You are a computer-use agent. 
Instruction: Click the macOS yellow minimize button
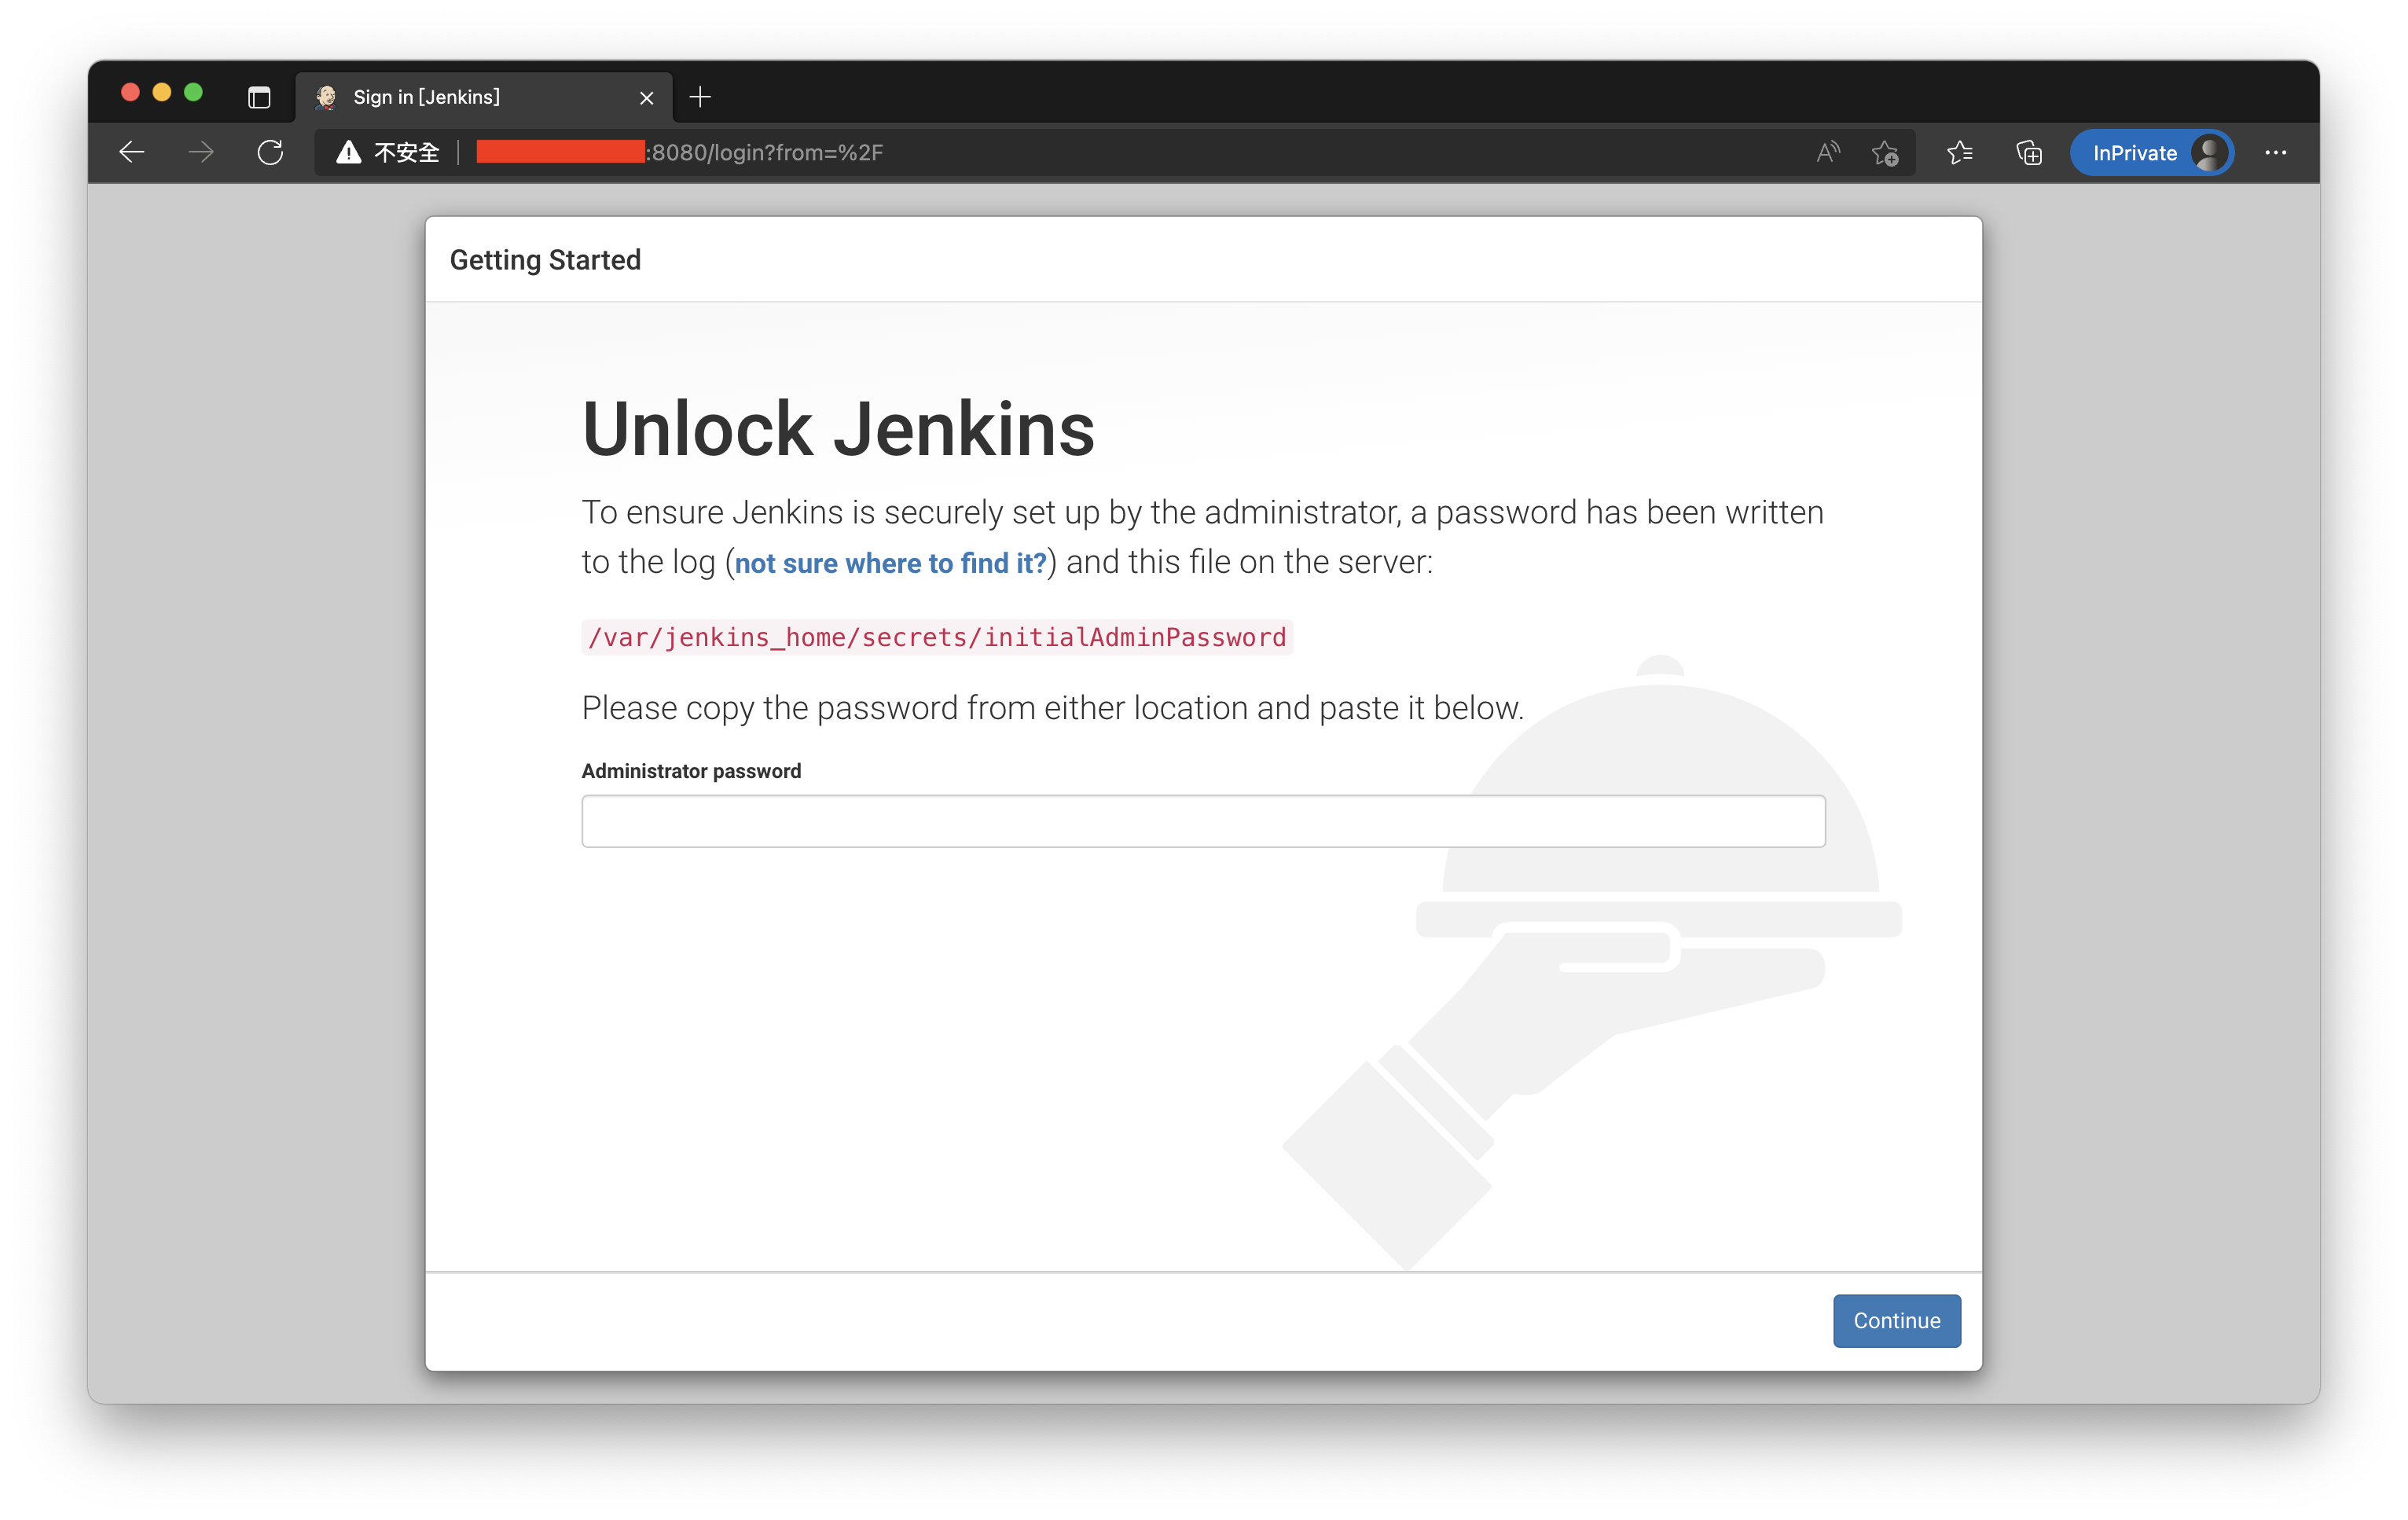point(162,93)
